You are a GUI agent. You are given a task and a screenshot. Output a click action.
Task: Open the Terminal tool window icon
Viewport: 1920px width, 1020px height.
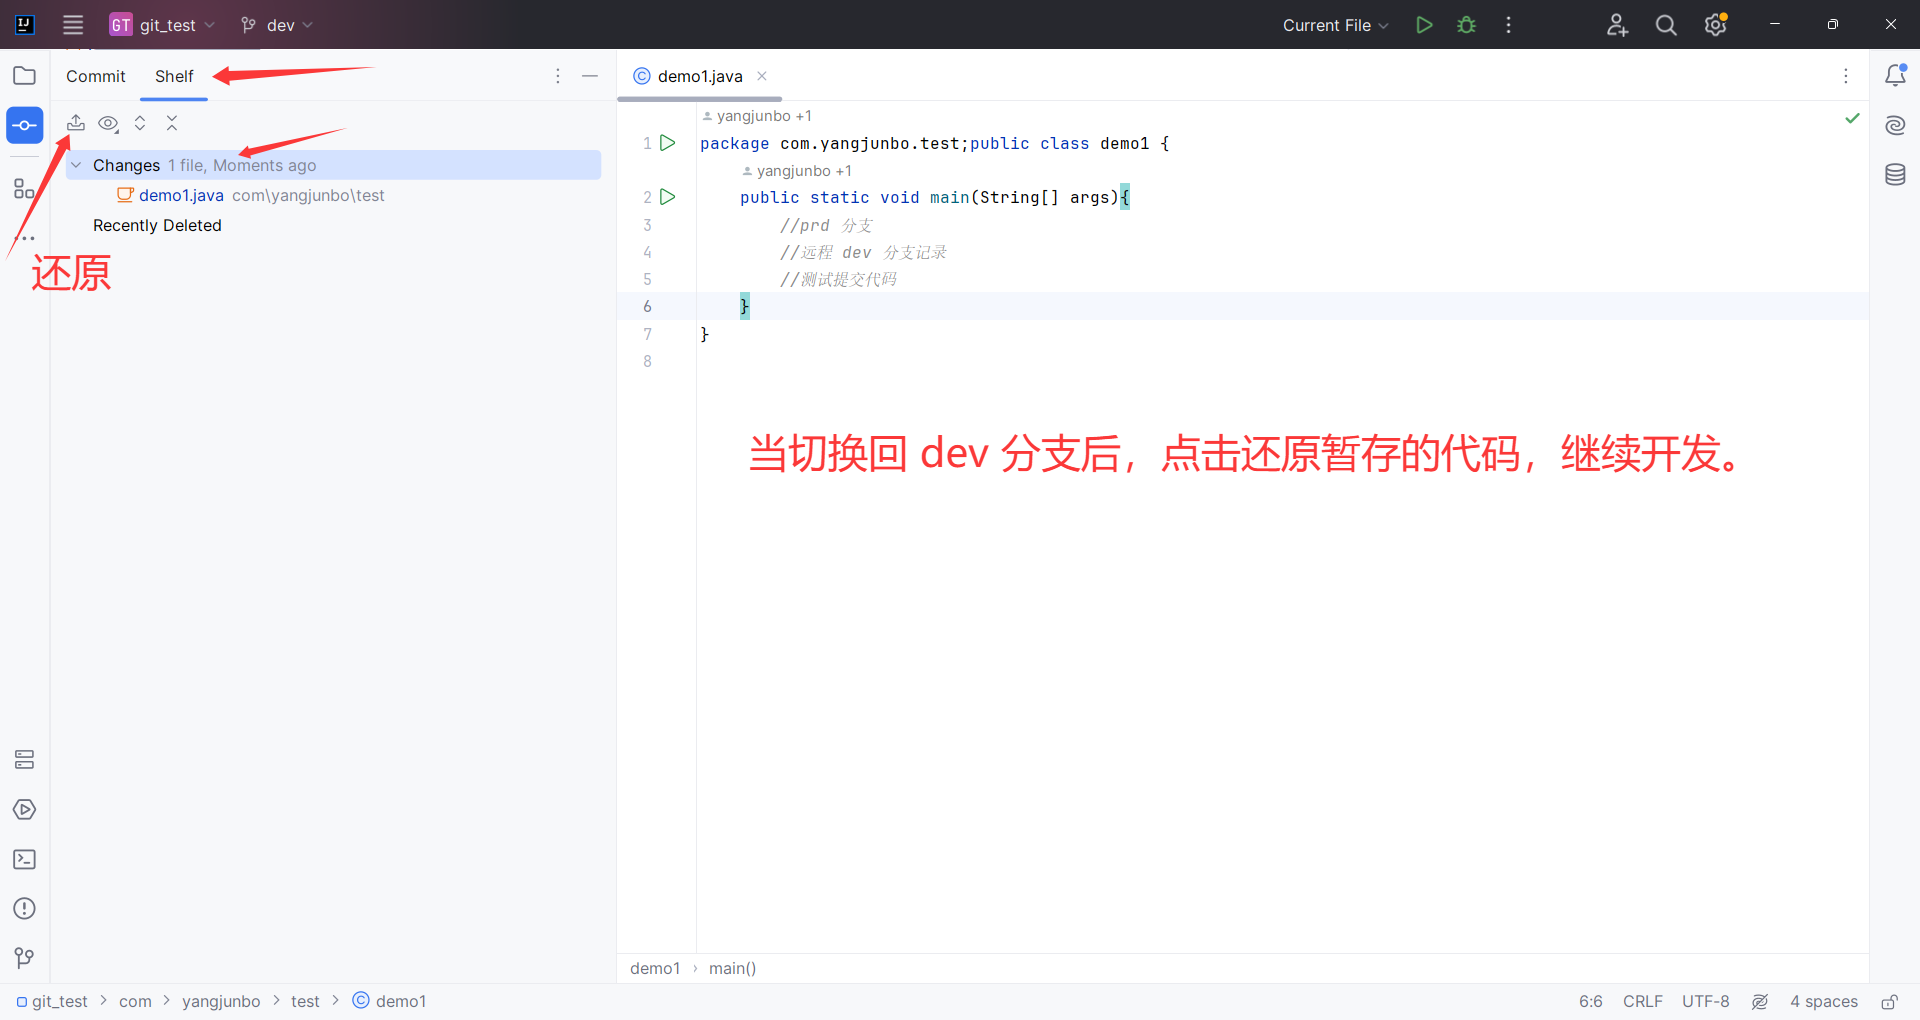tap(24, 859)
